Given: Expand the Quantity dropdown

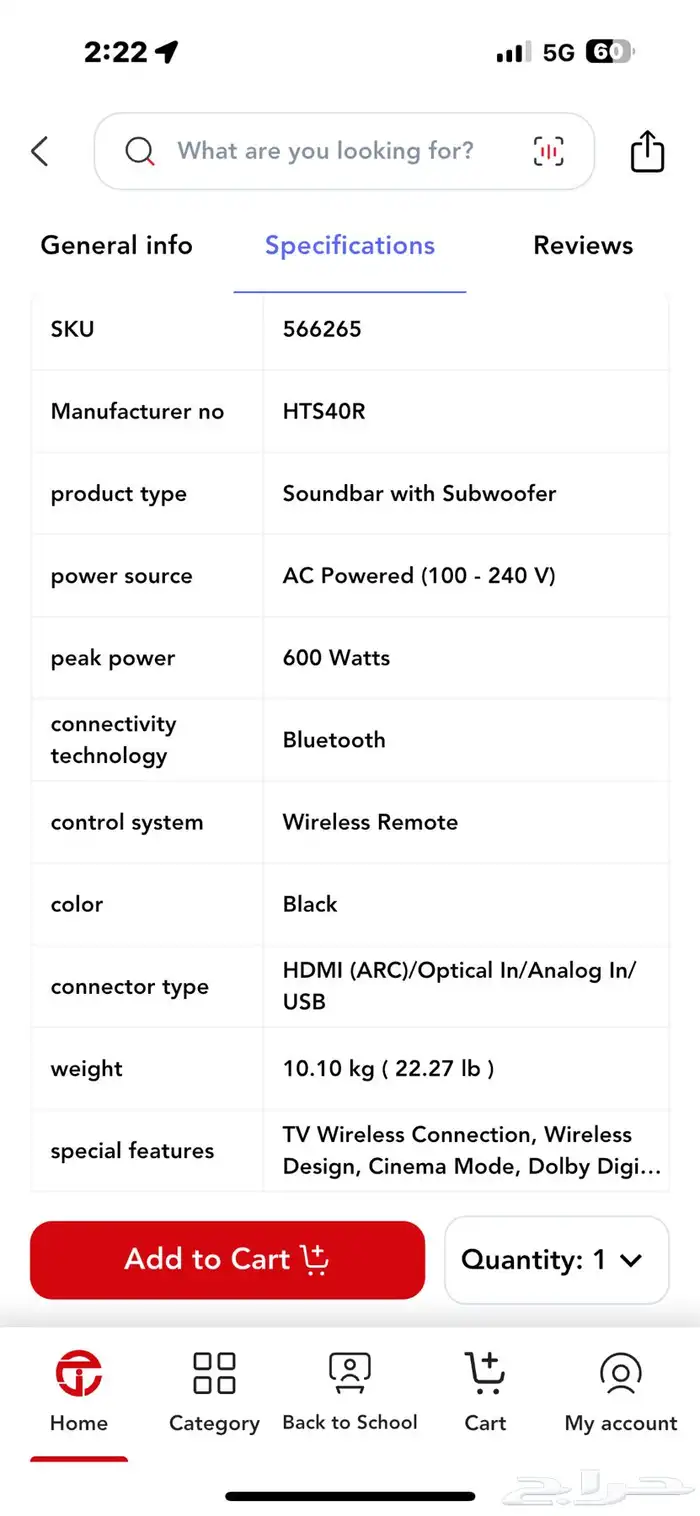Looking at the screenshot, I should click(x=556, y=1260).
